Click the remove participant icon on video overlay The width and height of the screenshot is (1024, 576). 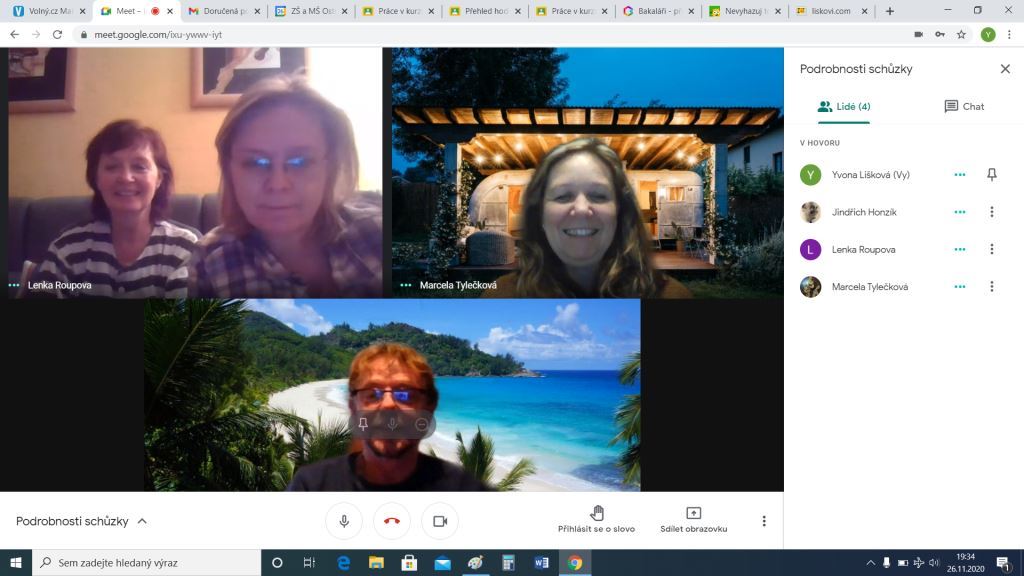421,424
